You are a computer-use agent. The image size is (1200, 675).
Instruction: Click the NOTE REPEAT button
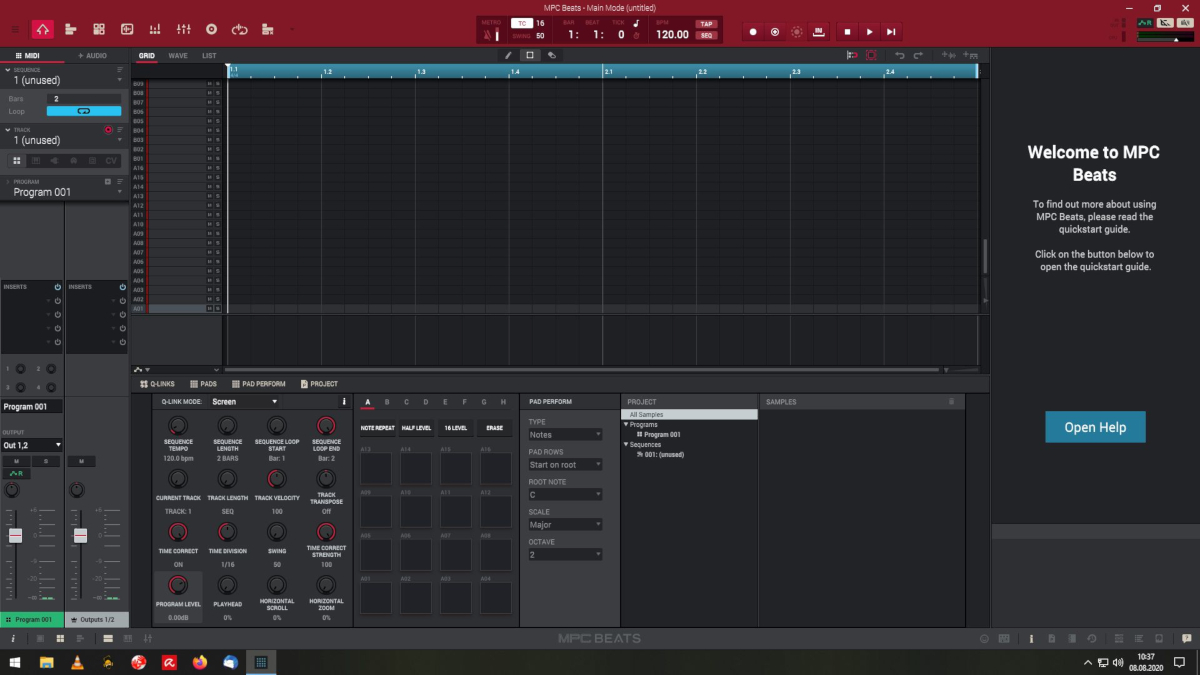point(376,428)
